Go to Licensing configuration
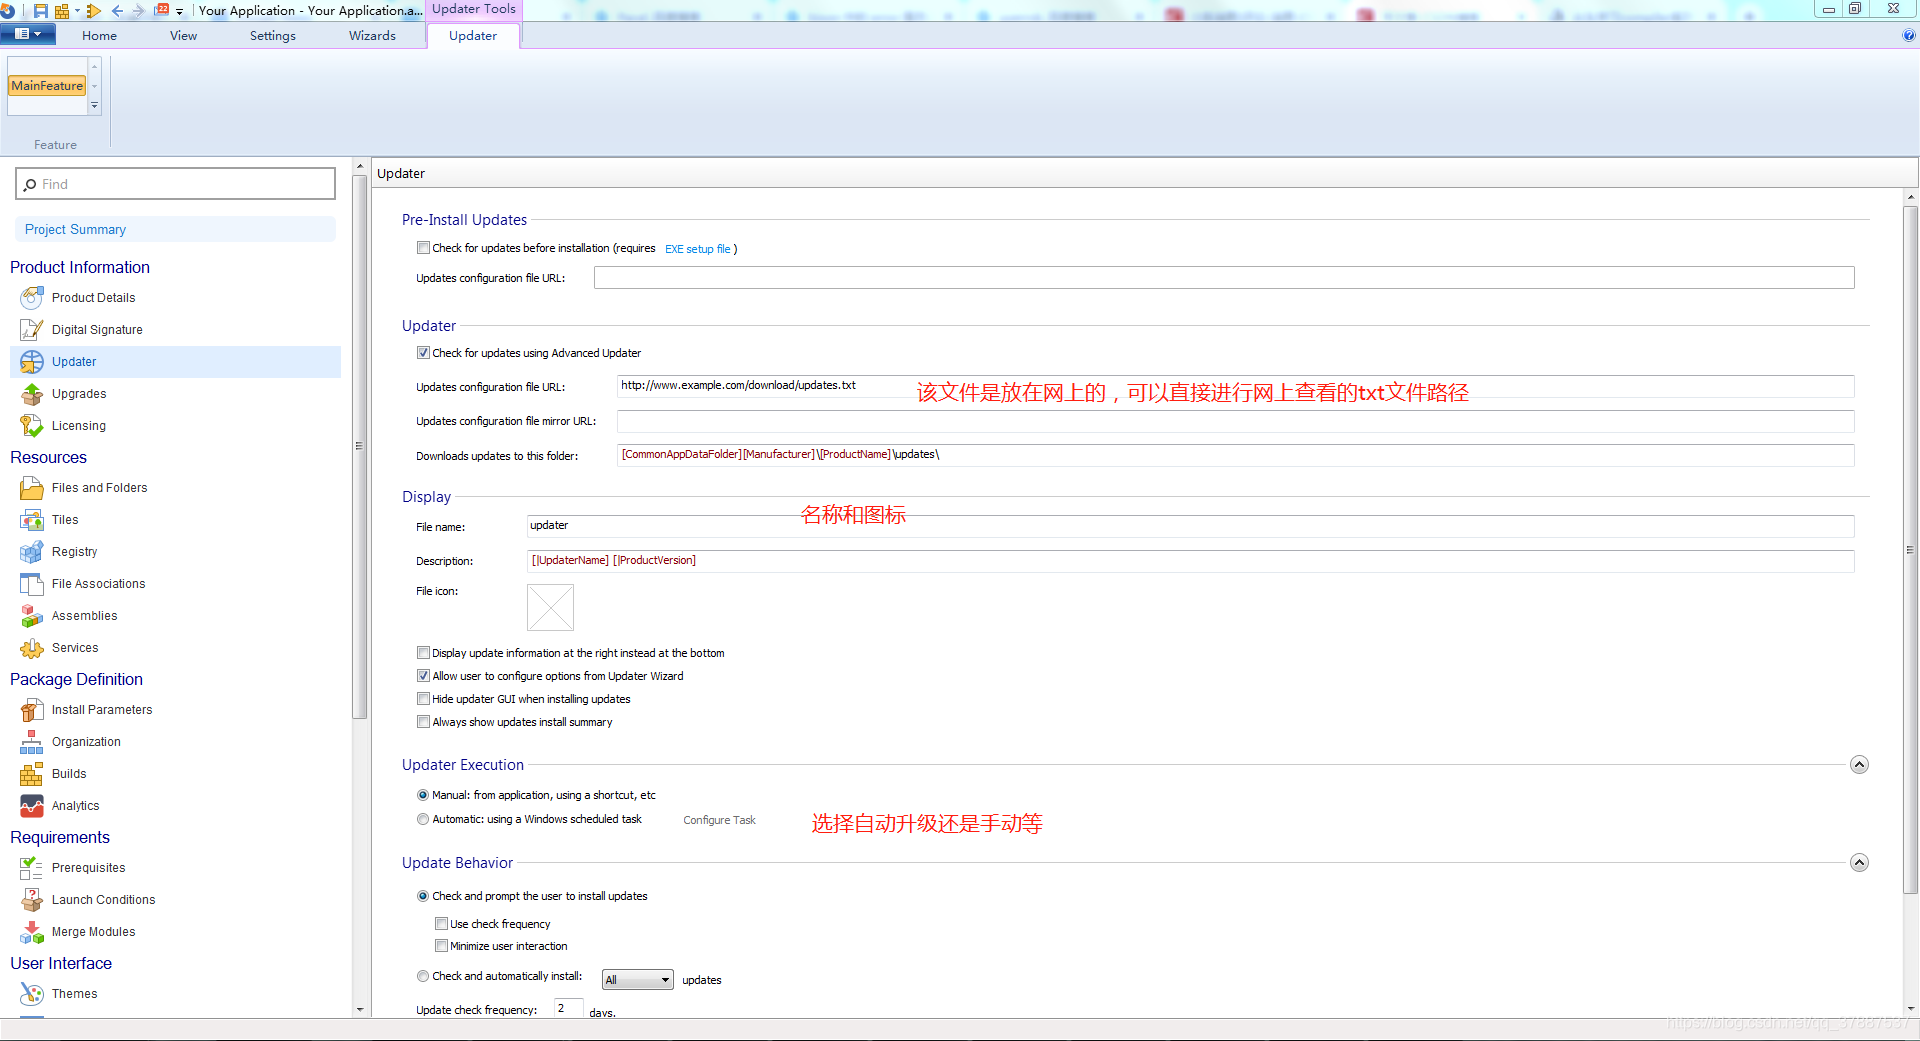This screenshot has width=1920, height=1041. coord(78,425)
